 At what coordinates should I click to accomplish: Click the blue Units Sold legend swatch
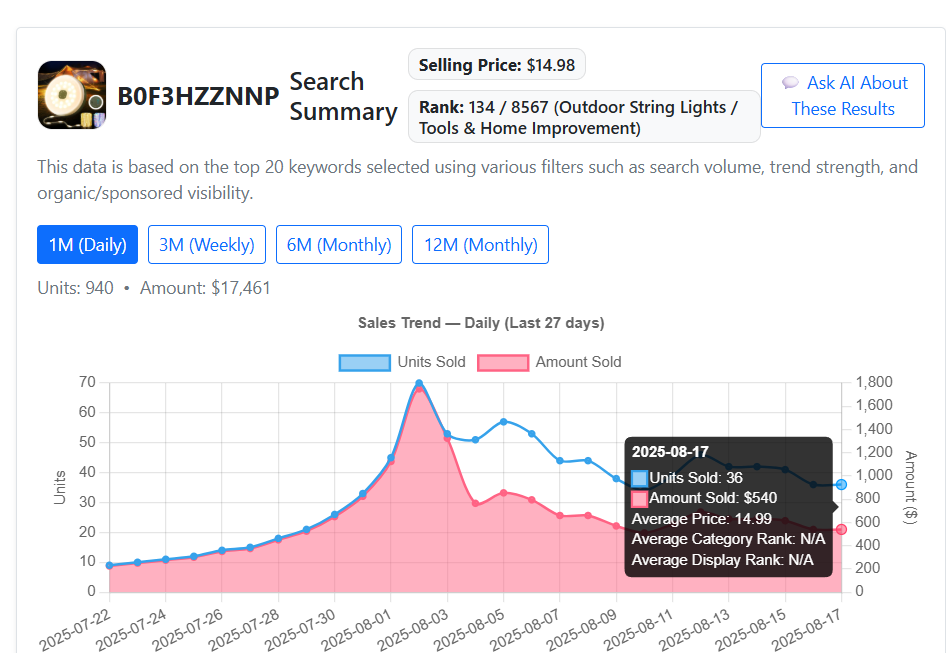(364, 362)
